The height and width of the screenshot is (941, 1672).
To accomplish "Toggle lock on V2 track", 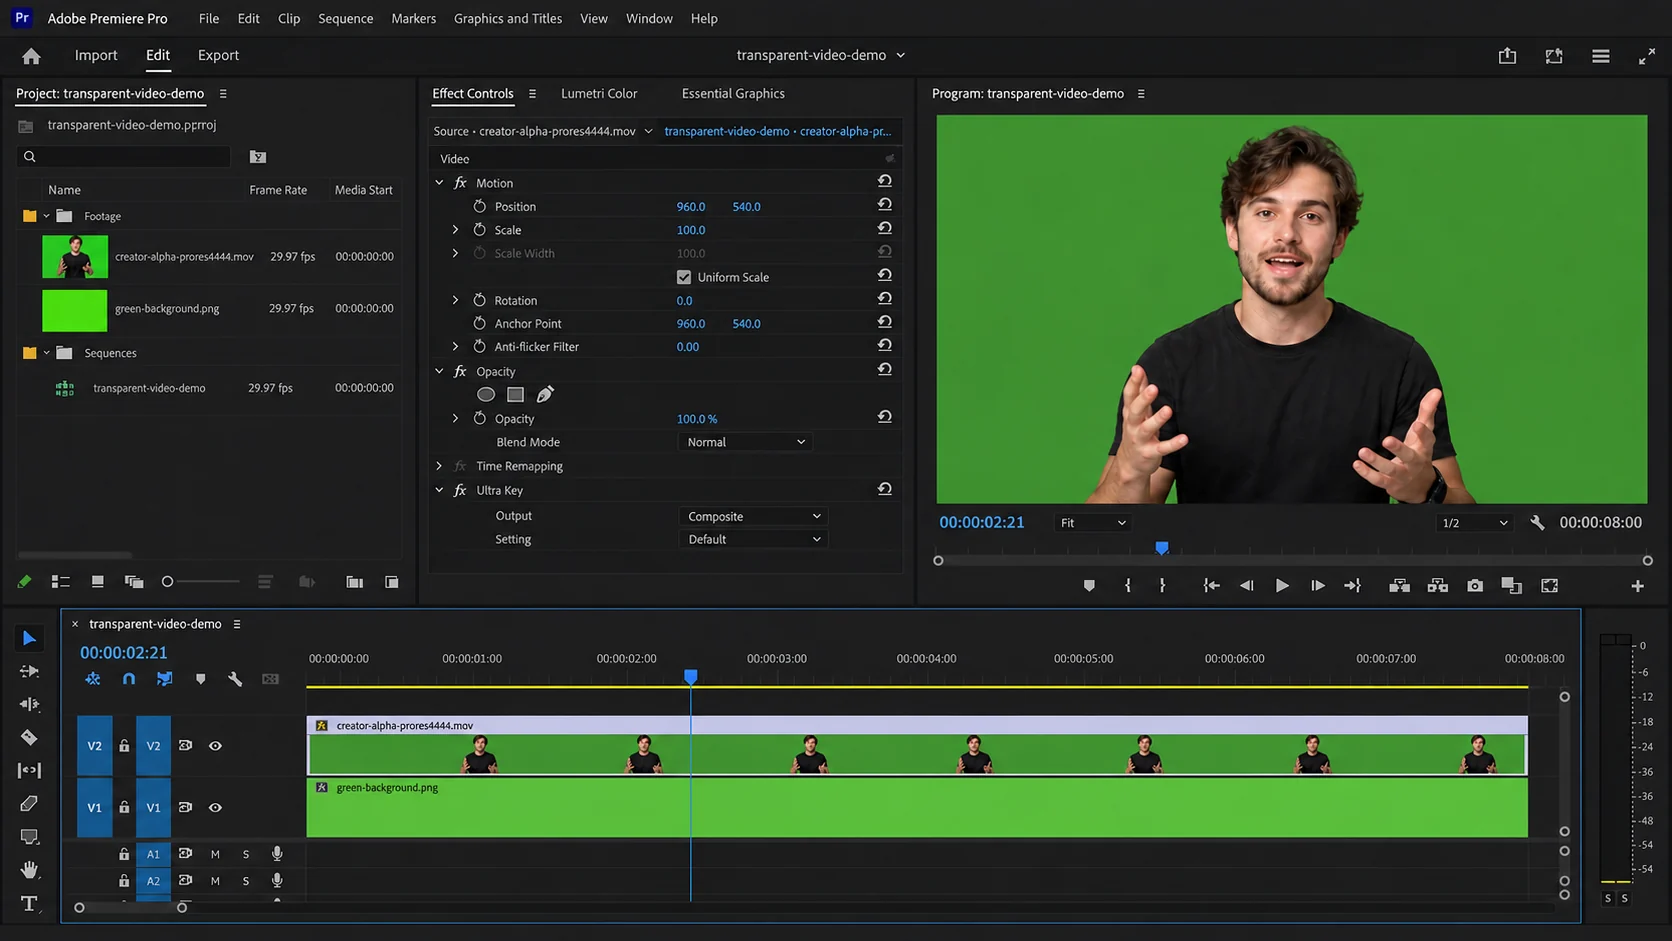I will coord(124,746).
